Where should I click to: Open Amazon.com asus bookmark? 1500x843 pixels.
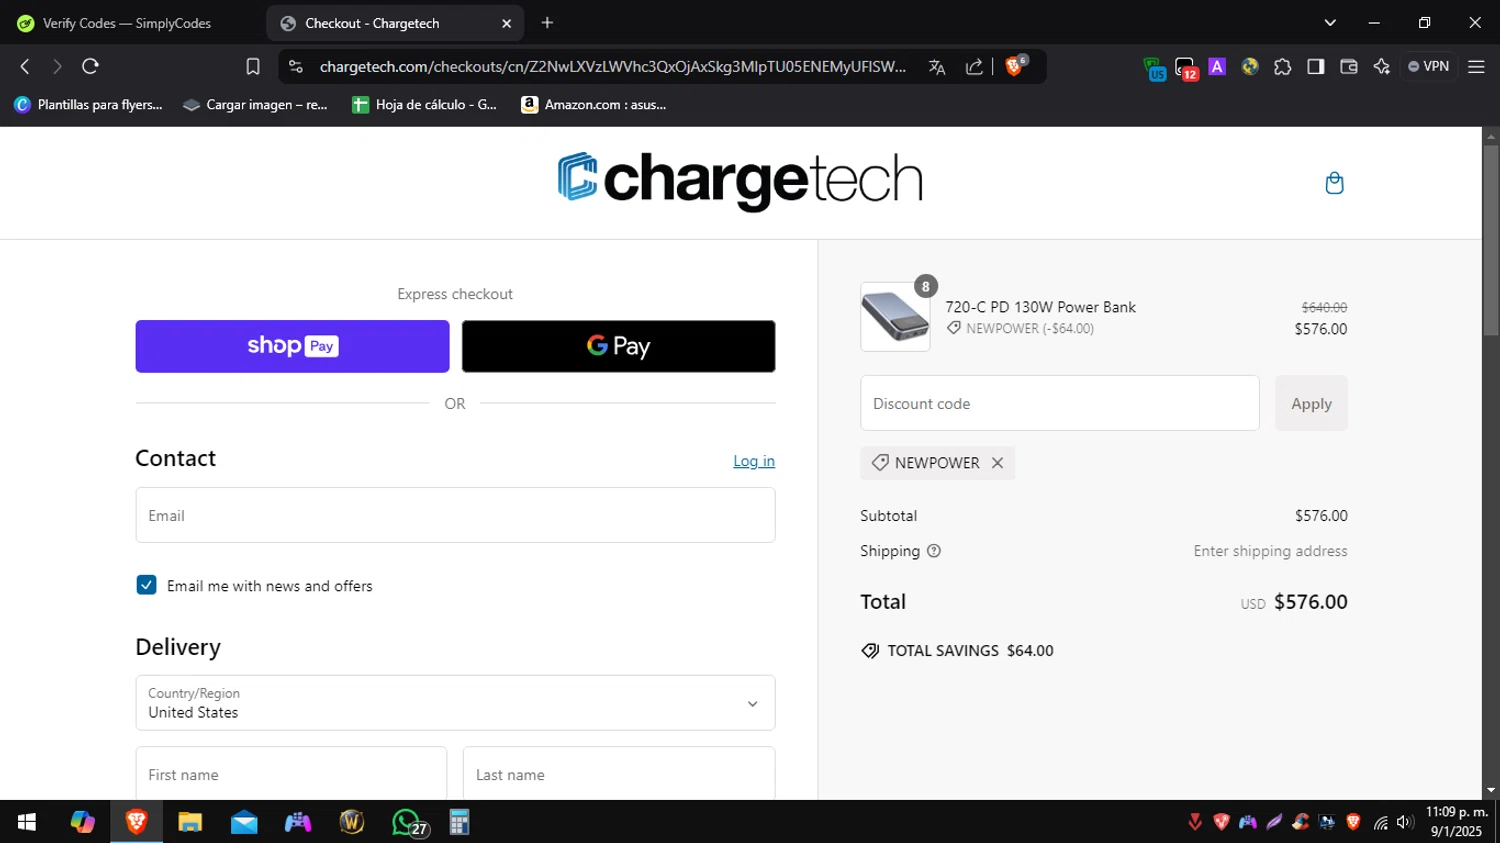pyautogui.click(x=594, y=104)
